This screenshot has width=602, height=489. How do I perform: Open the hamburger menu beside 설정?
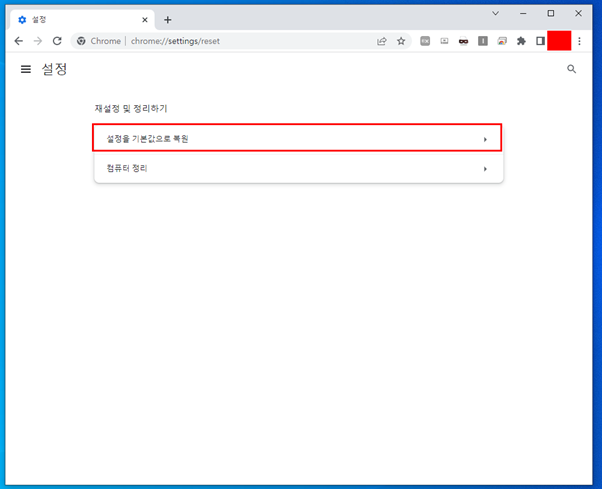point(26,69)
